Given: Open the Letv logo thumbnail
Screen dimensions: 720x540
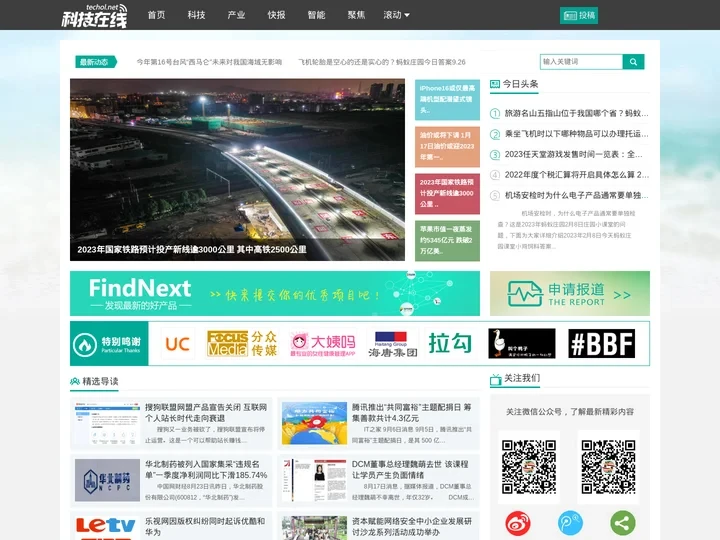Looking at the screenshot, I should pyautogui.click(x=107, y=528).
